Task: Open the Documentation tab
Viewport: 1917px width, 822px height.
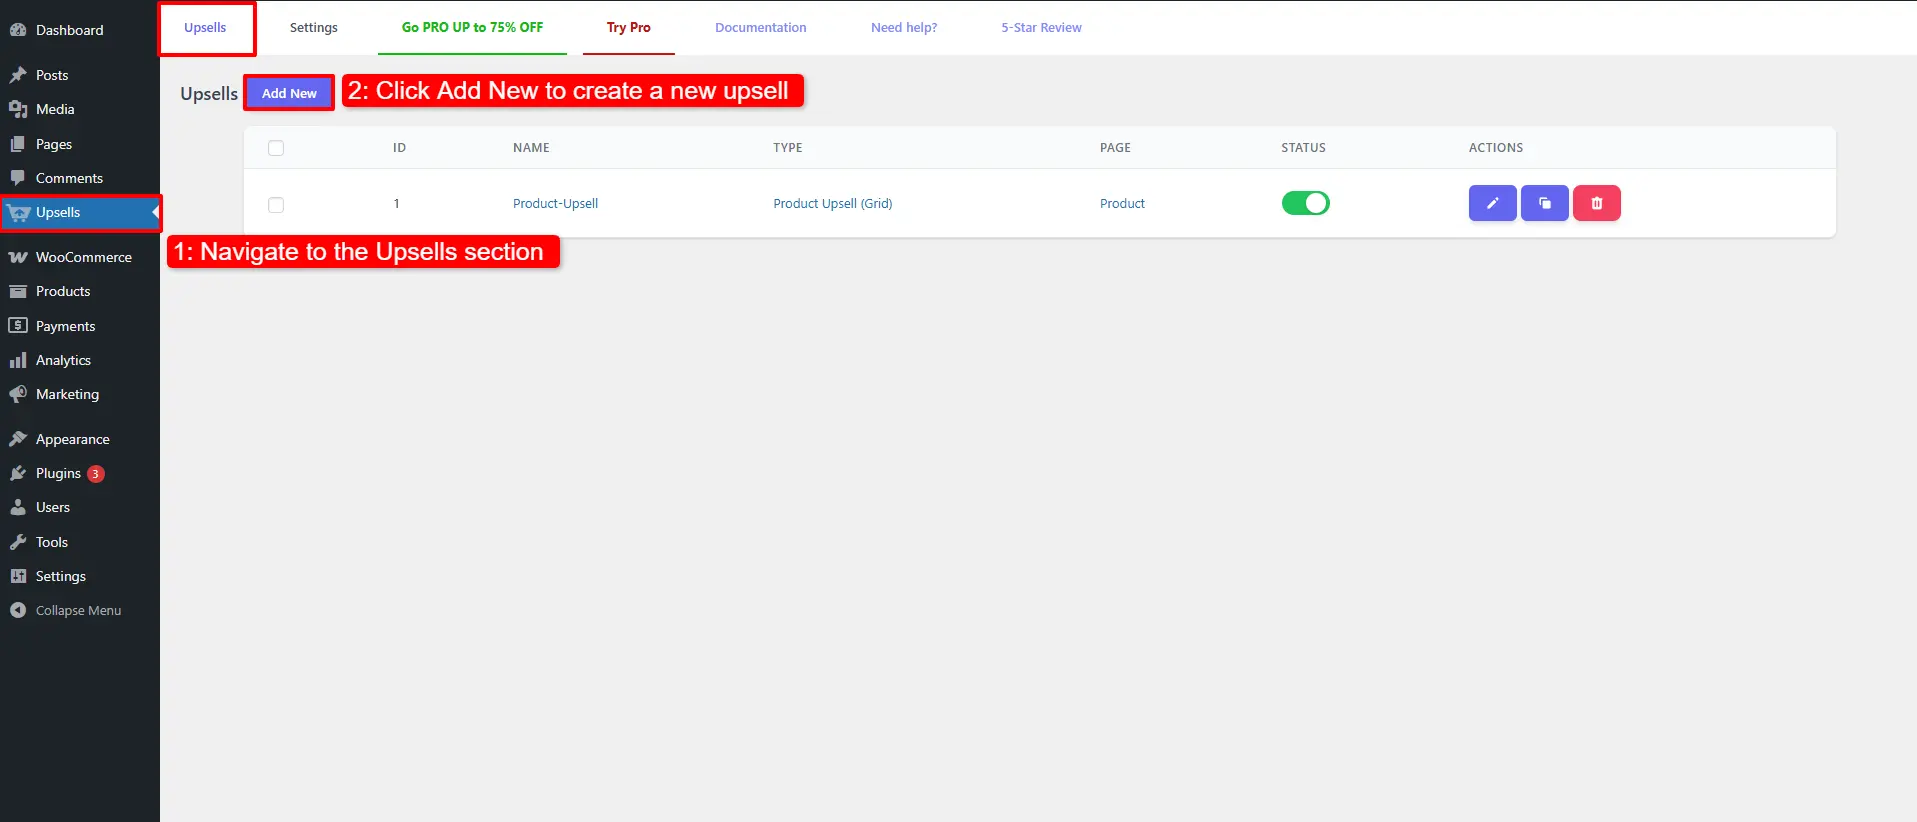Action: pyautogui.click(x=760, y=28)
